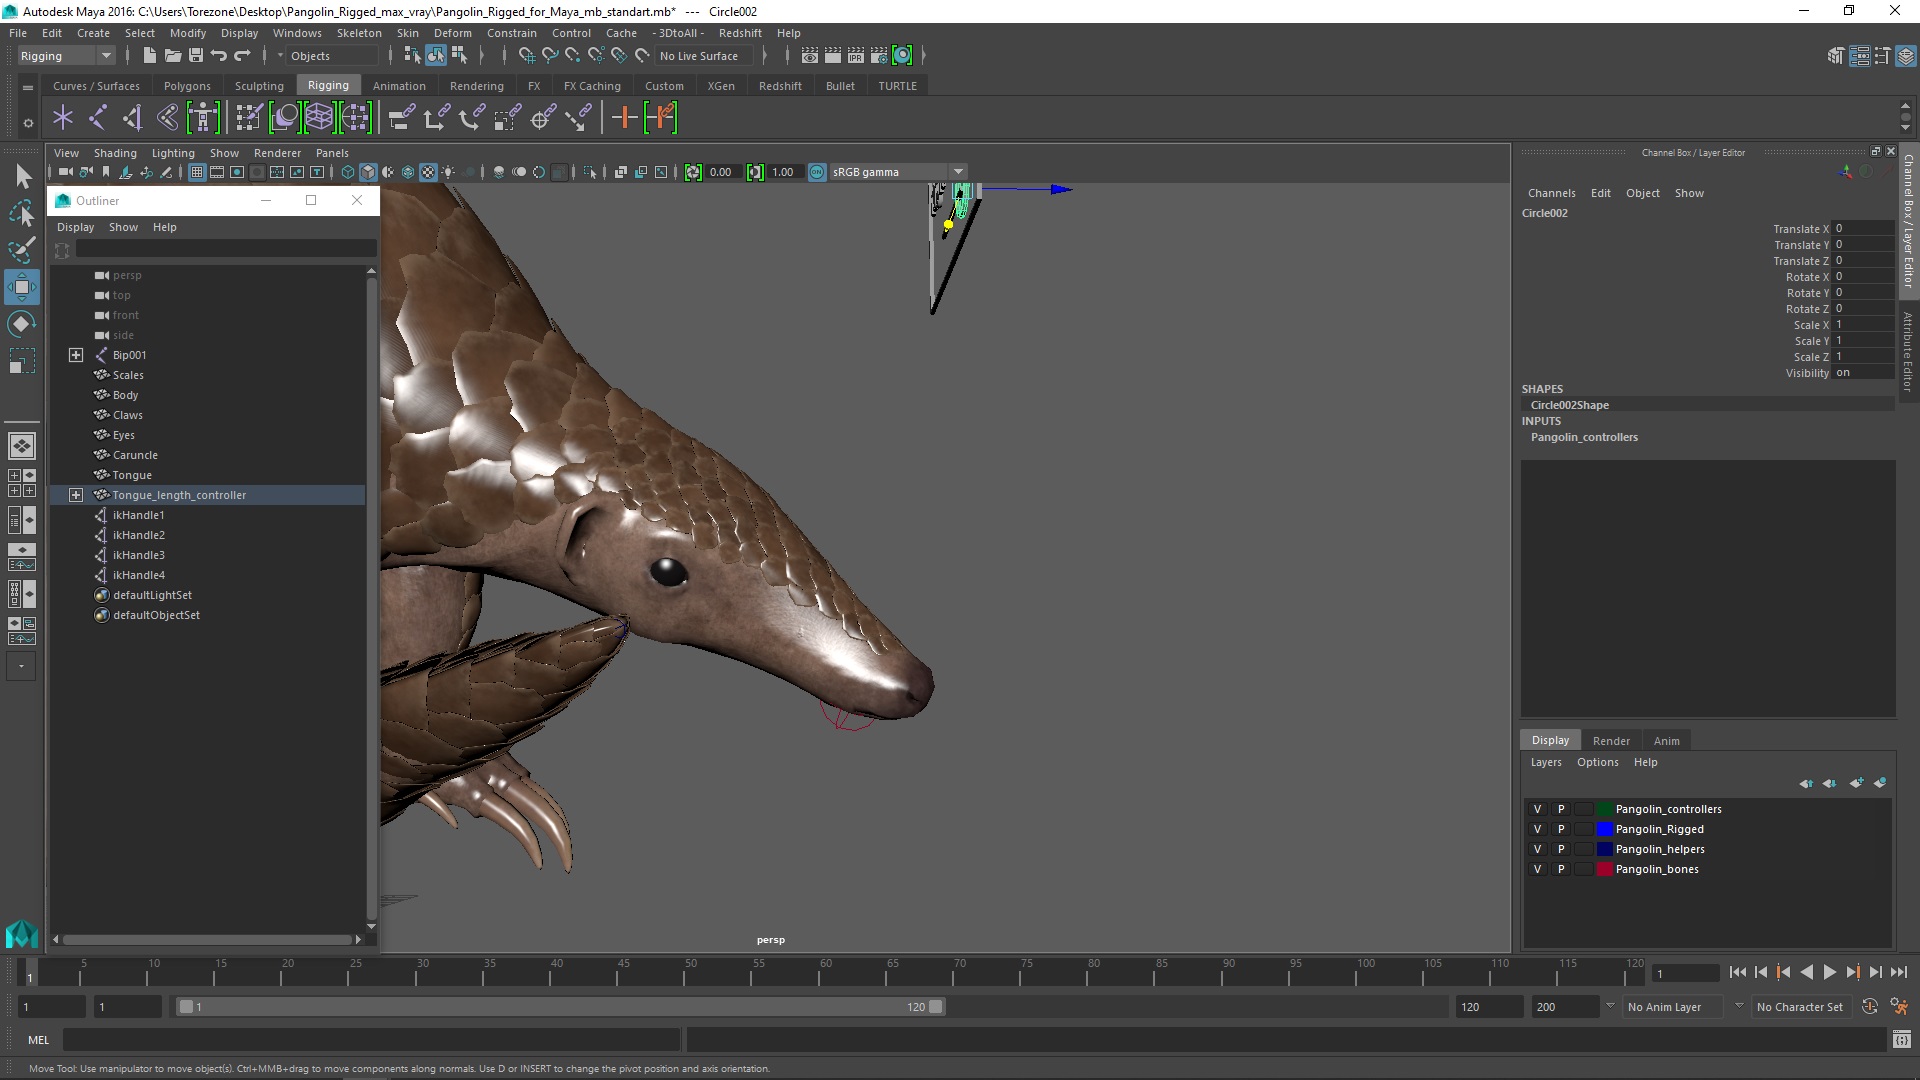Click the Set Key plus shelf icon
The image size is (1920, 1080).
[x=624, y=118]
